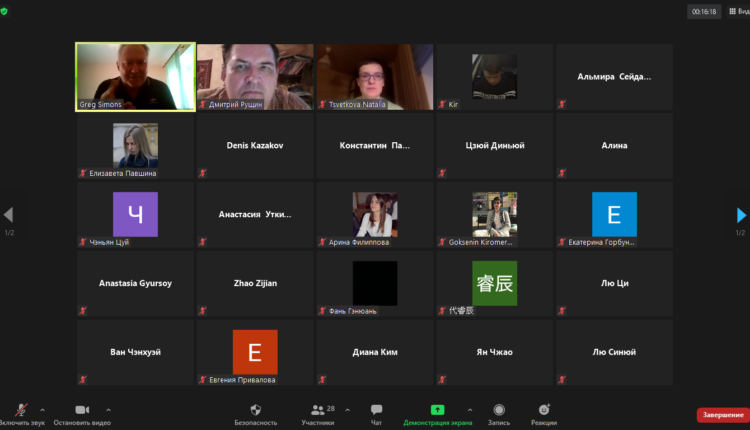This screenshot has width=750, height=430.
Task: Click muted mic icon on Лю Ци tile
Action: point(562,311)
